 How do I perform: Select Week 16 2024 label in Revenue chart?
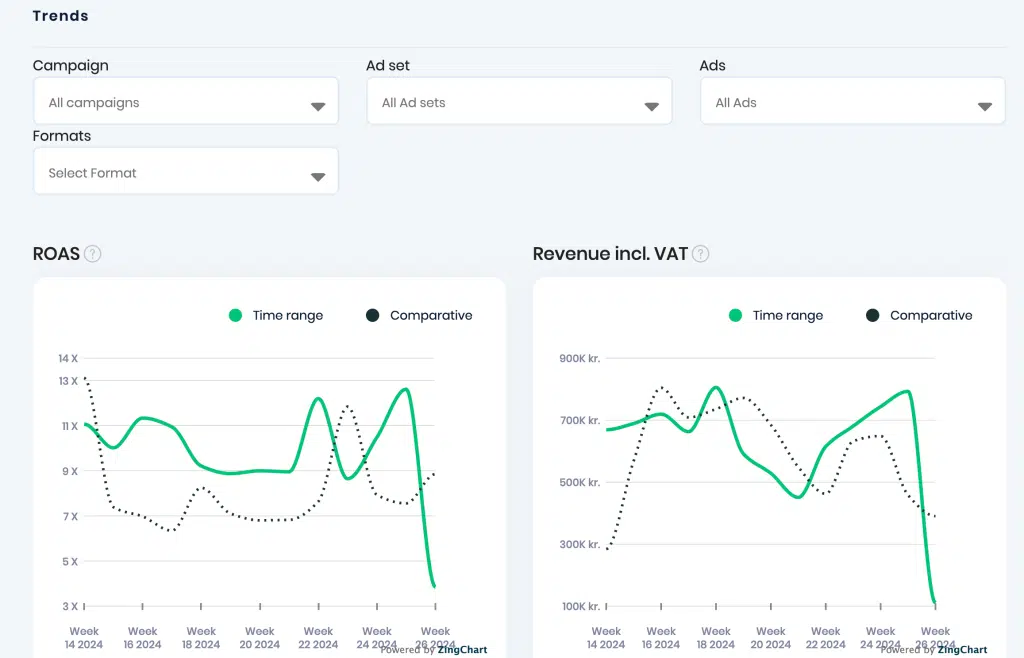point(661,638)
